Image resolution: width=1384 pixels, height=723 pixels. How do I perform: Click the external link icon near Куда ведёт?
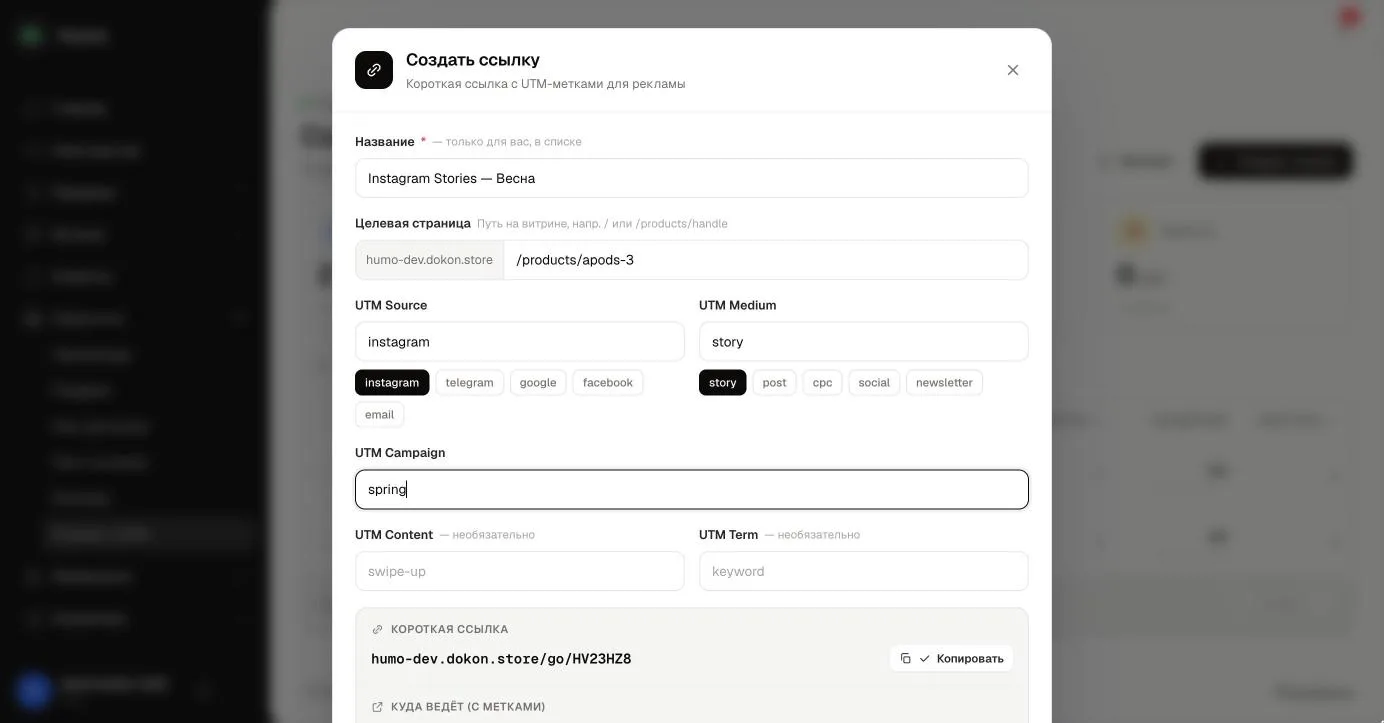[377, 707]
